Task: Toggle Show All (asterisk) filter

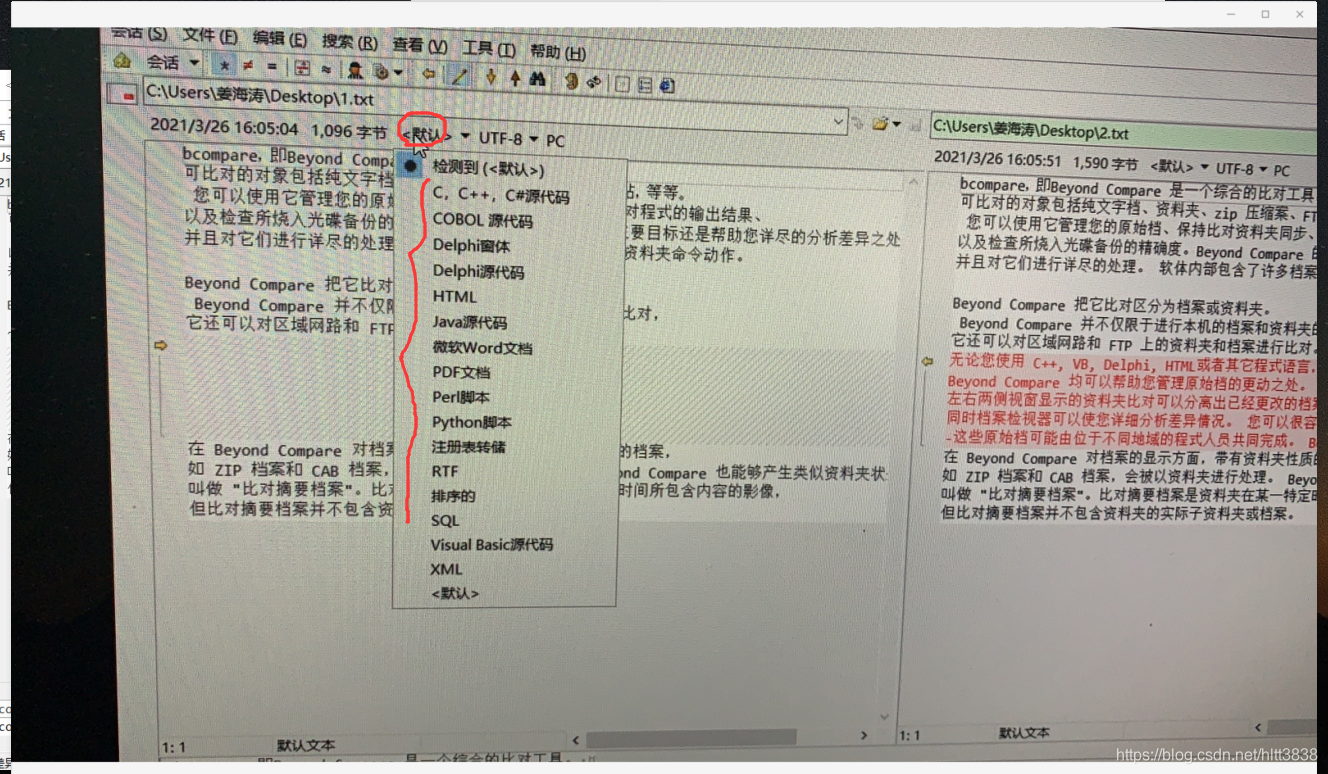Action: (225, 66)
